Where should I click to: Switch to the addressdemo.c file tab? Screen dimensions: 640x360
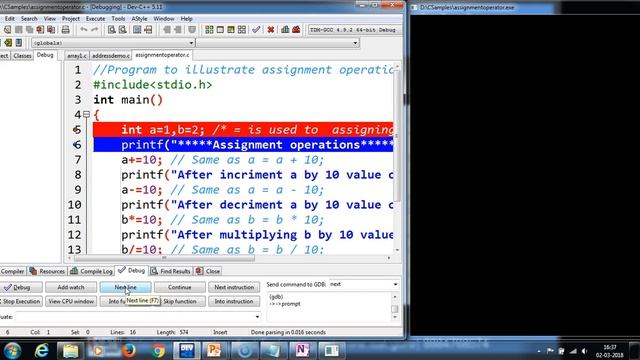click(x=111, y=56)
